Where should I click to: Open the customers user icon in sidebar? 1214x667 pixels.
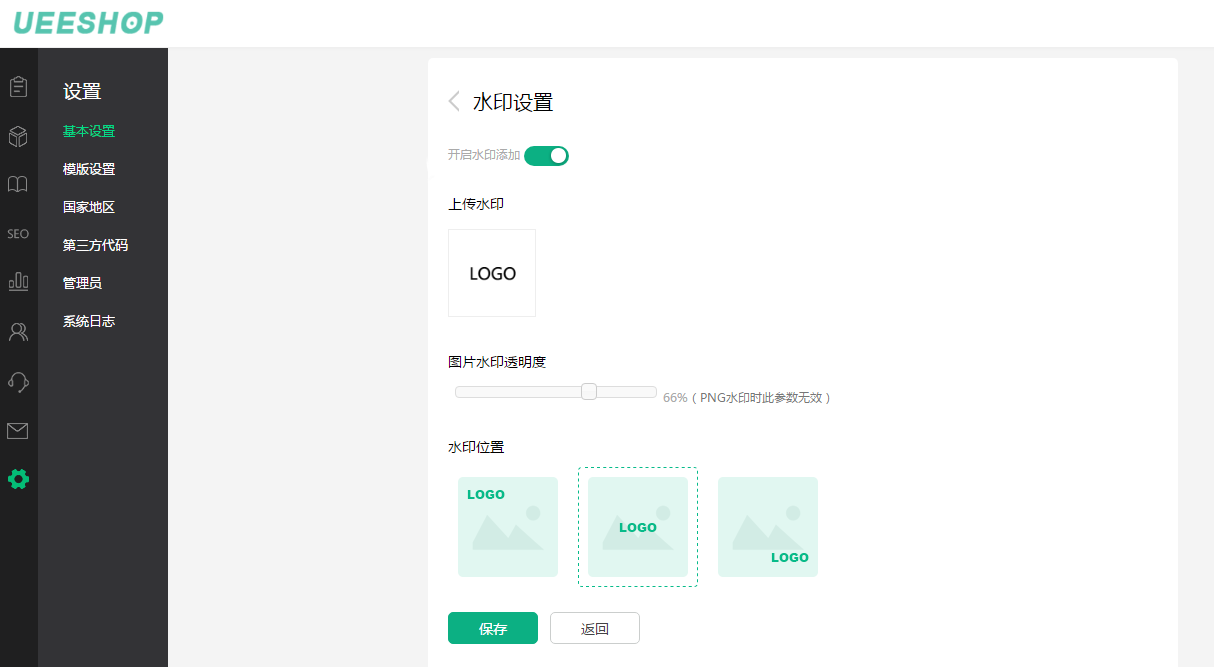click(x=18, y=332)
